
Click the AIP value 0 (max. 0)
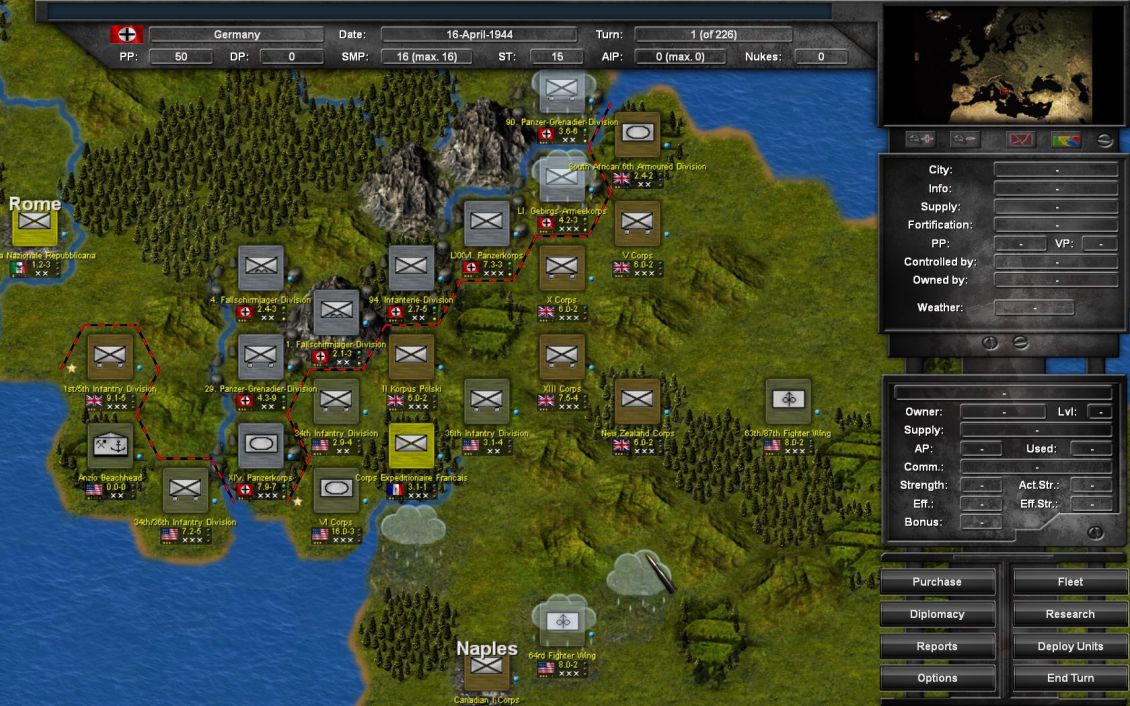(x=680, y=56)
